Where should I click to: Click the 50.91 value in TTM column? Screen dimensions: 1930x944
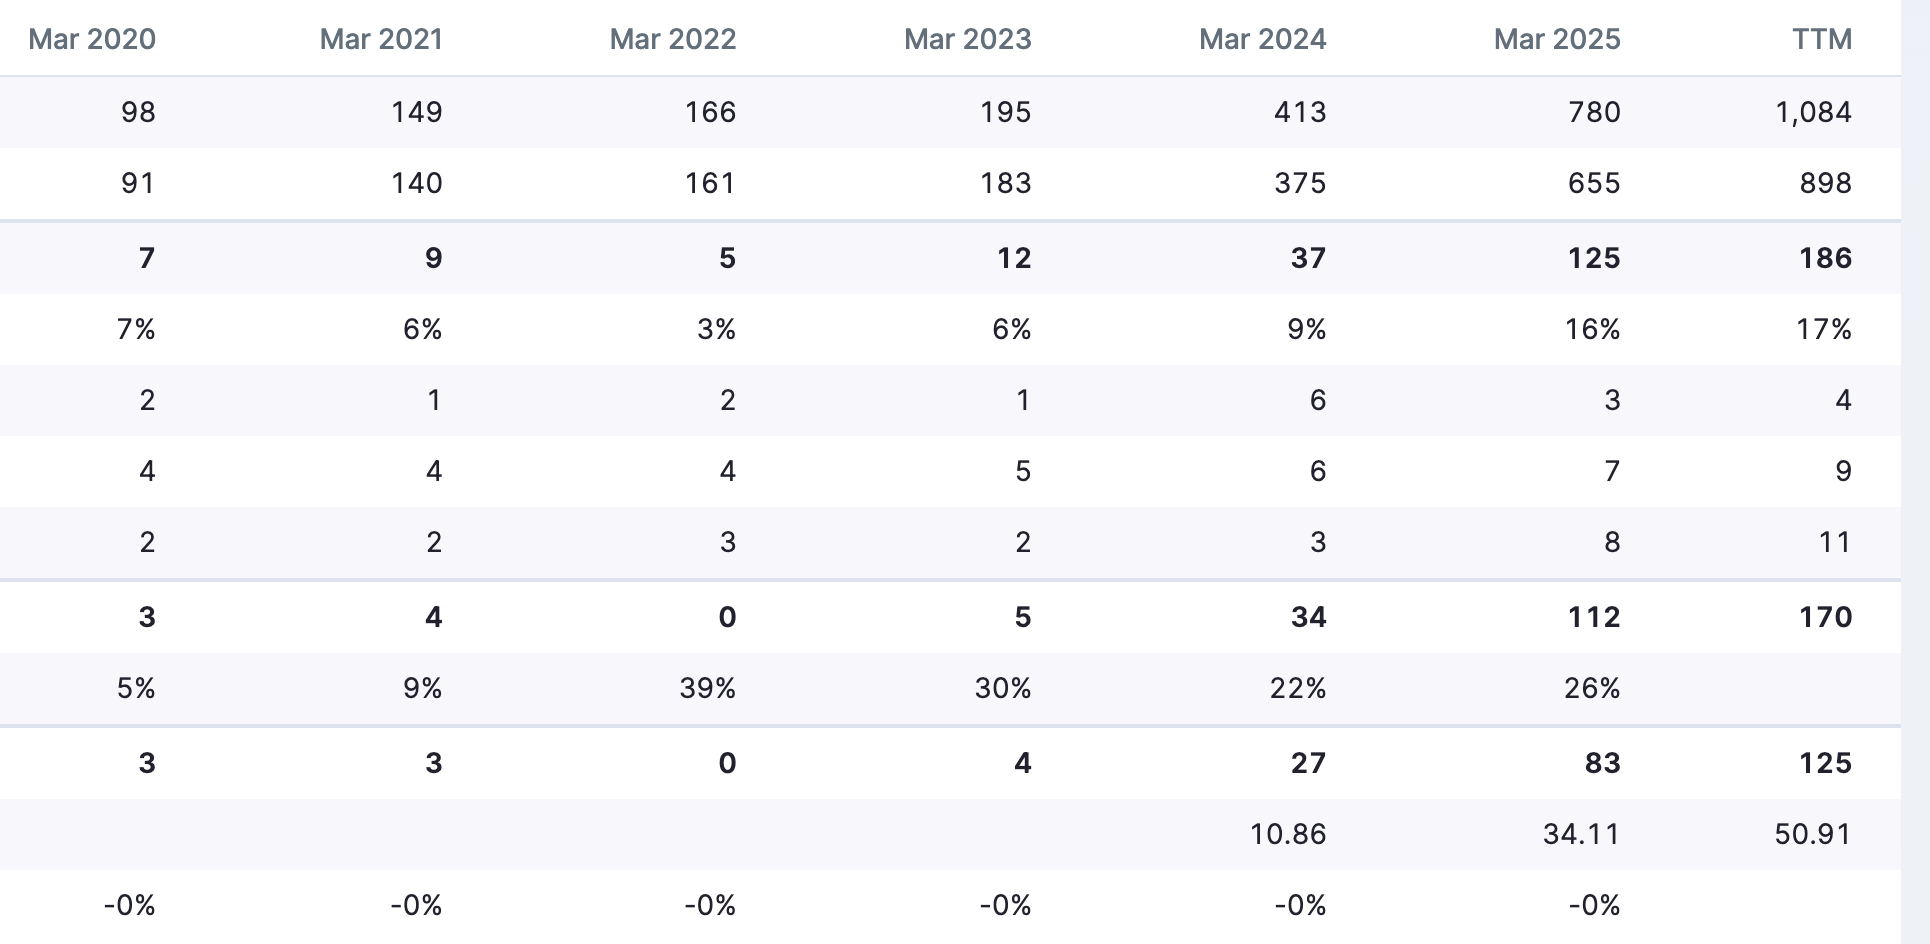pos(1813,834)
